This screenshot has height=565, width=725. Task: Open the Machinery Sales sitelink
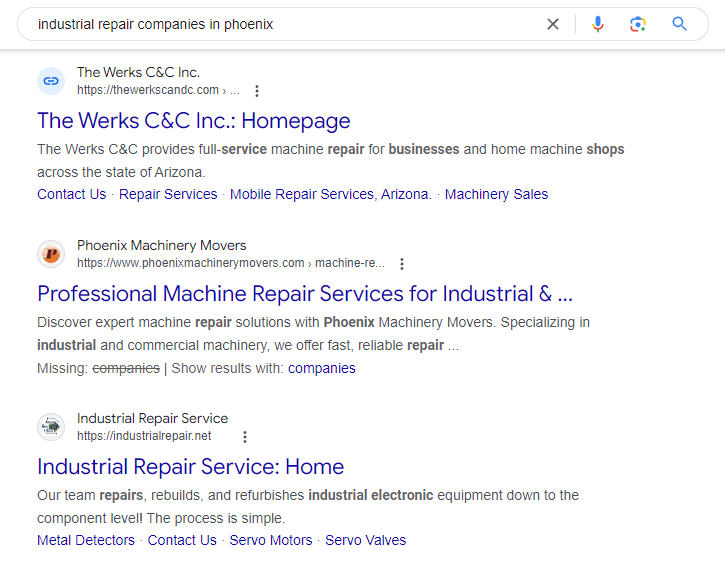[496, 194]
